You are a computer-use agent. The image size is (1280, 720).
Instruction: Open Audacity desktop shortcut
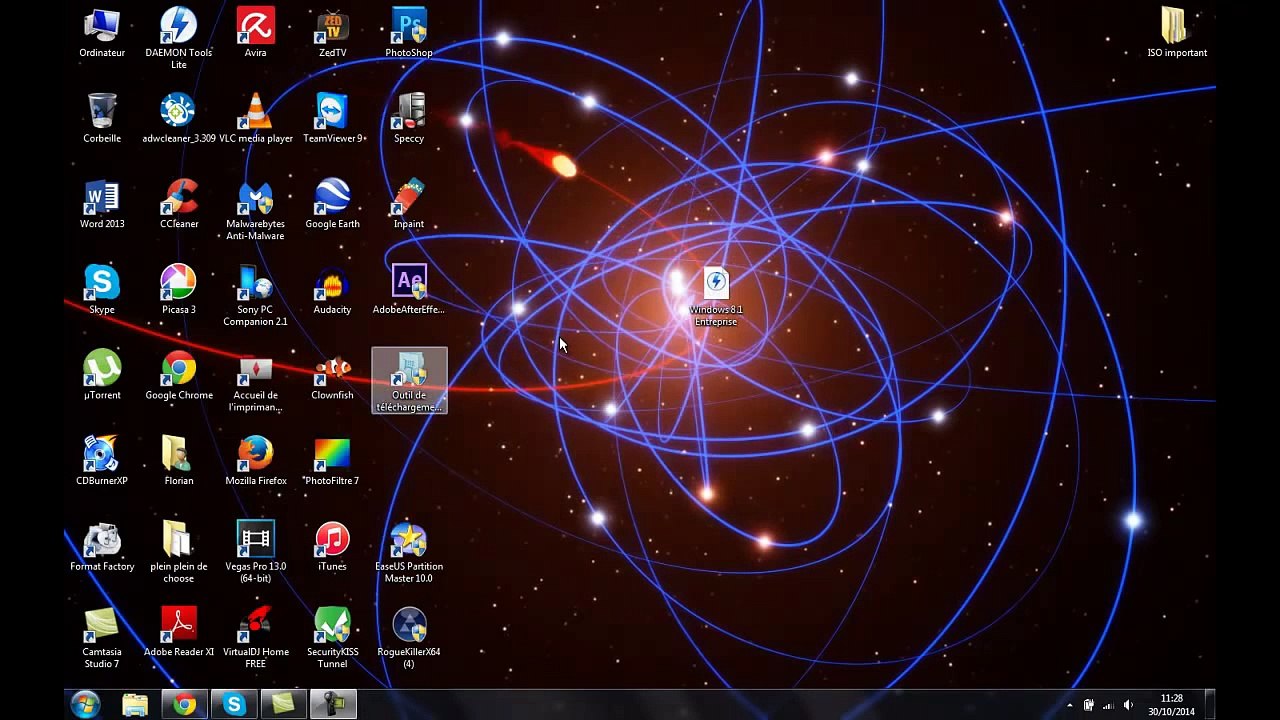tap(332, 290)
